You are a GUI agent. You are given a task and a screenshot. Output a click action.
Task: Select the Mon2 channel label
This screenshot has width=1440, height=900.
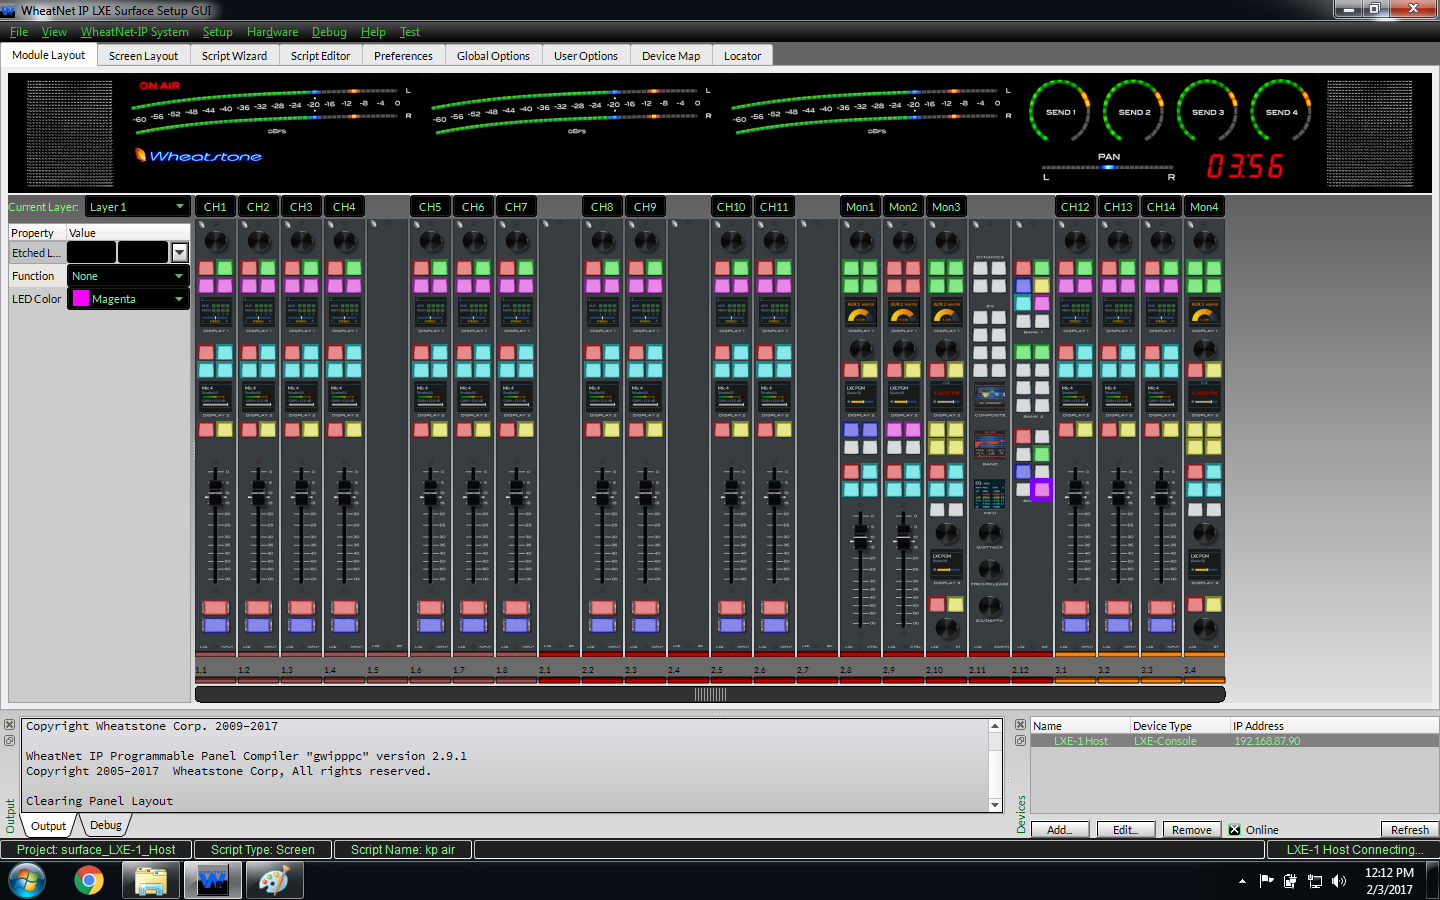903,207
